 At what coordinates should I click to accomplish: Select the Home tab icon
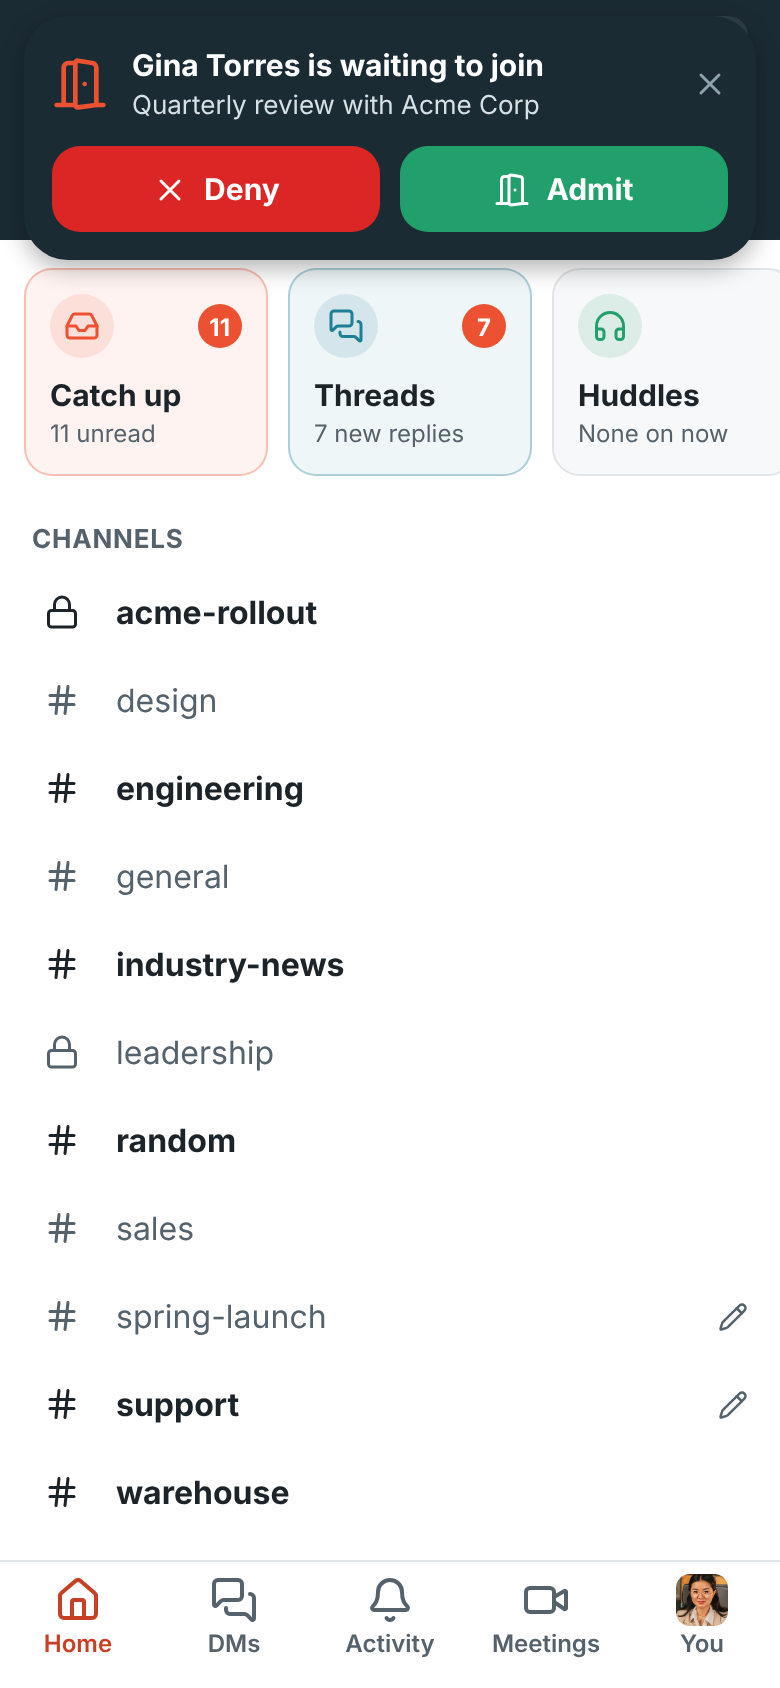coord(78,1600)
